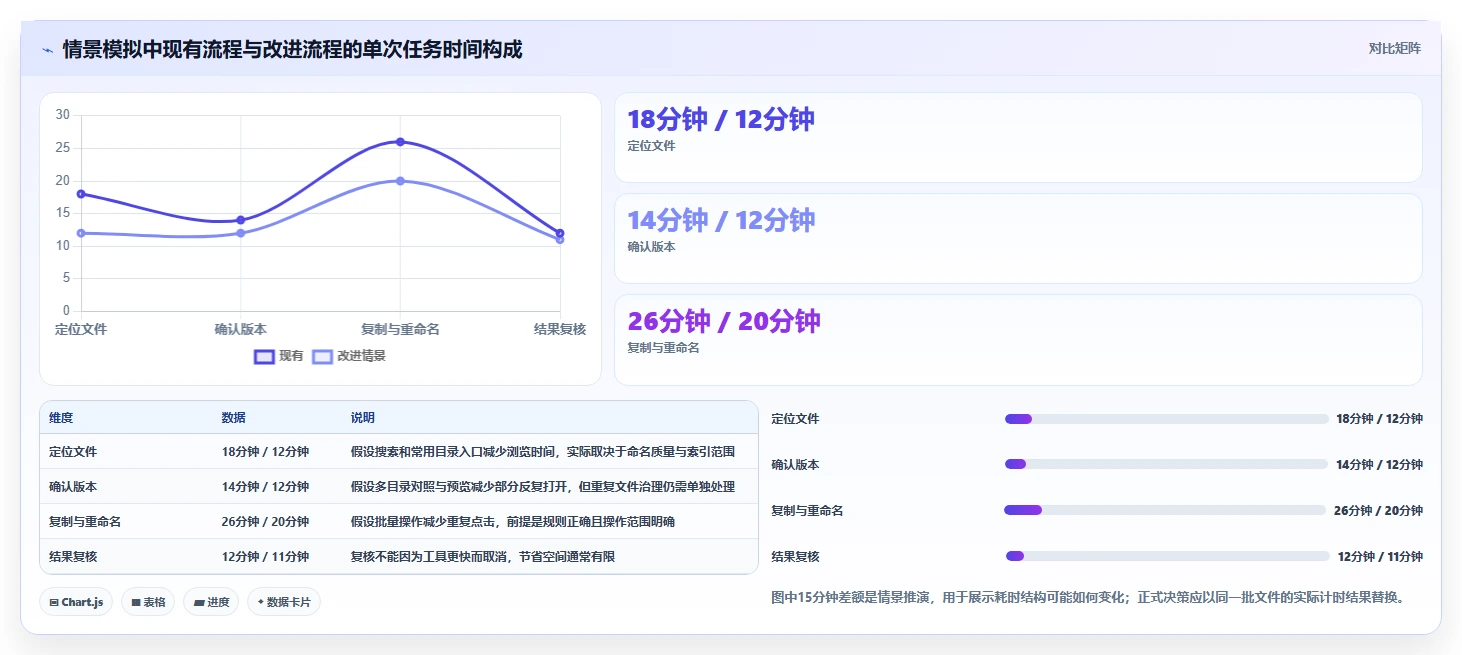Click the 现有 legend color box
The height and width of the screenshot is (655, 1462).
(x=264, y=356)
